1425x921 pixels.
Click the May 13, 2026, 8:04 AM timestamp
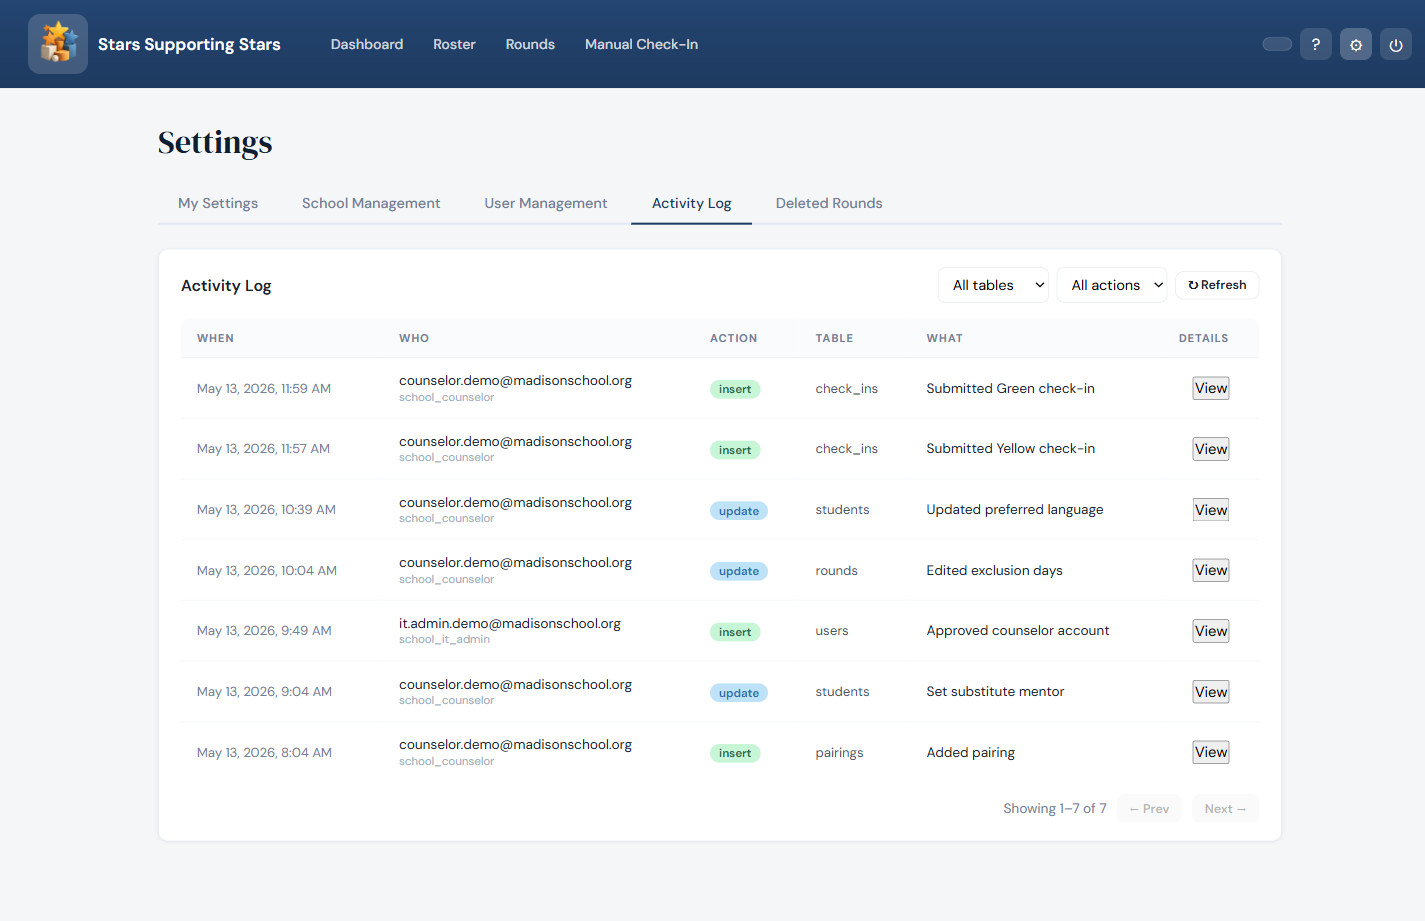[x=264, y=752]
